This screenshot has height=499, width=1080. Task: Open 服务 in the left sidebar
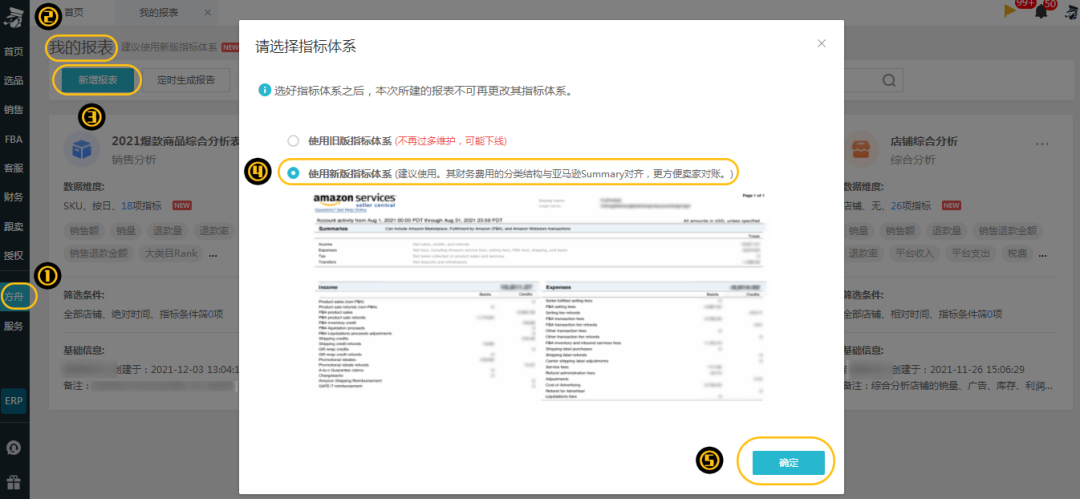(x=14, y=326)
